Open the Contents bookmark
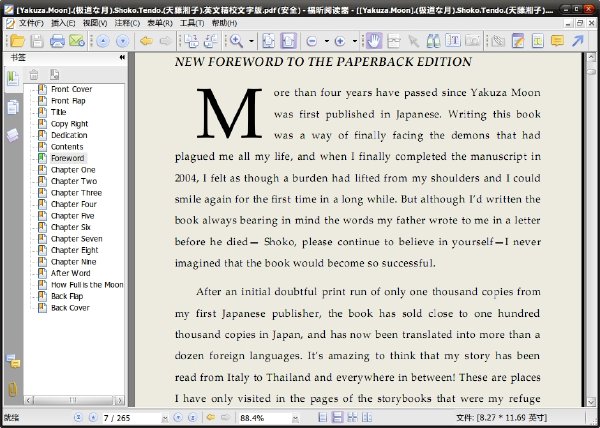The height and width of the screenshot is (428, 600). (x=67, y=146)
